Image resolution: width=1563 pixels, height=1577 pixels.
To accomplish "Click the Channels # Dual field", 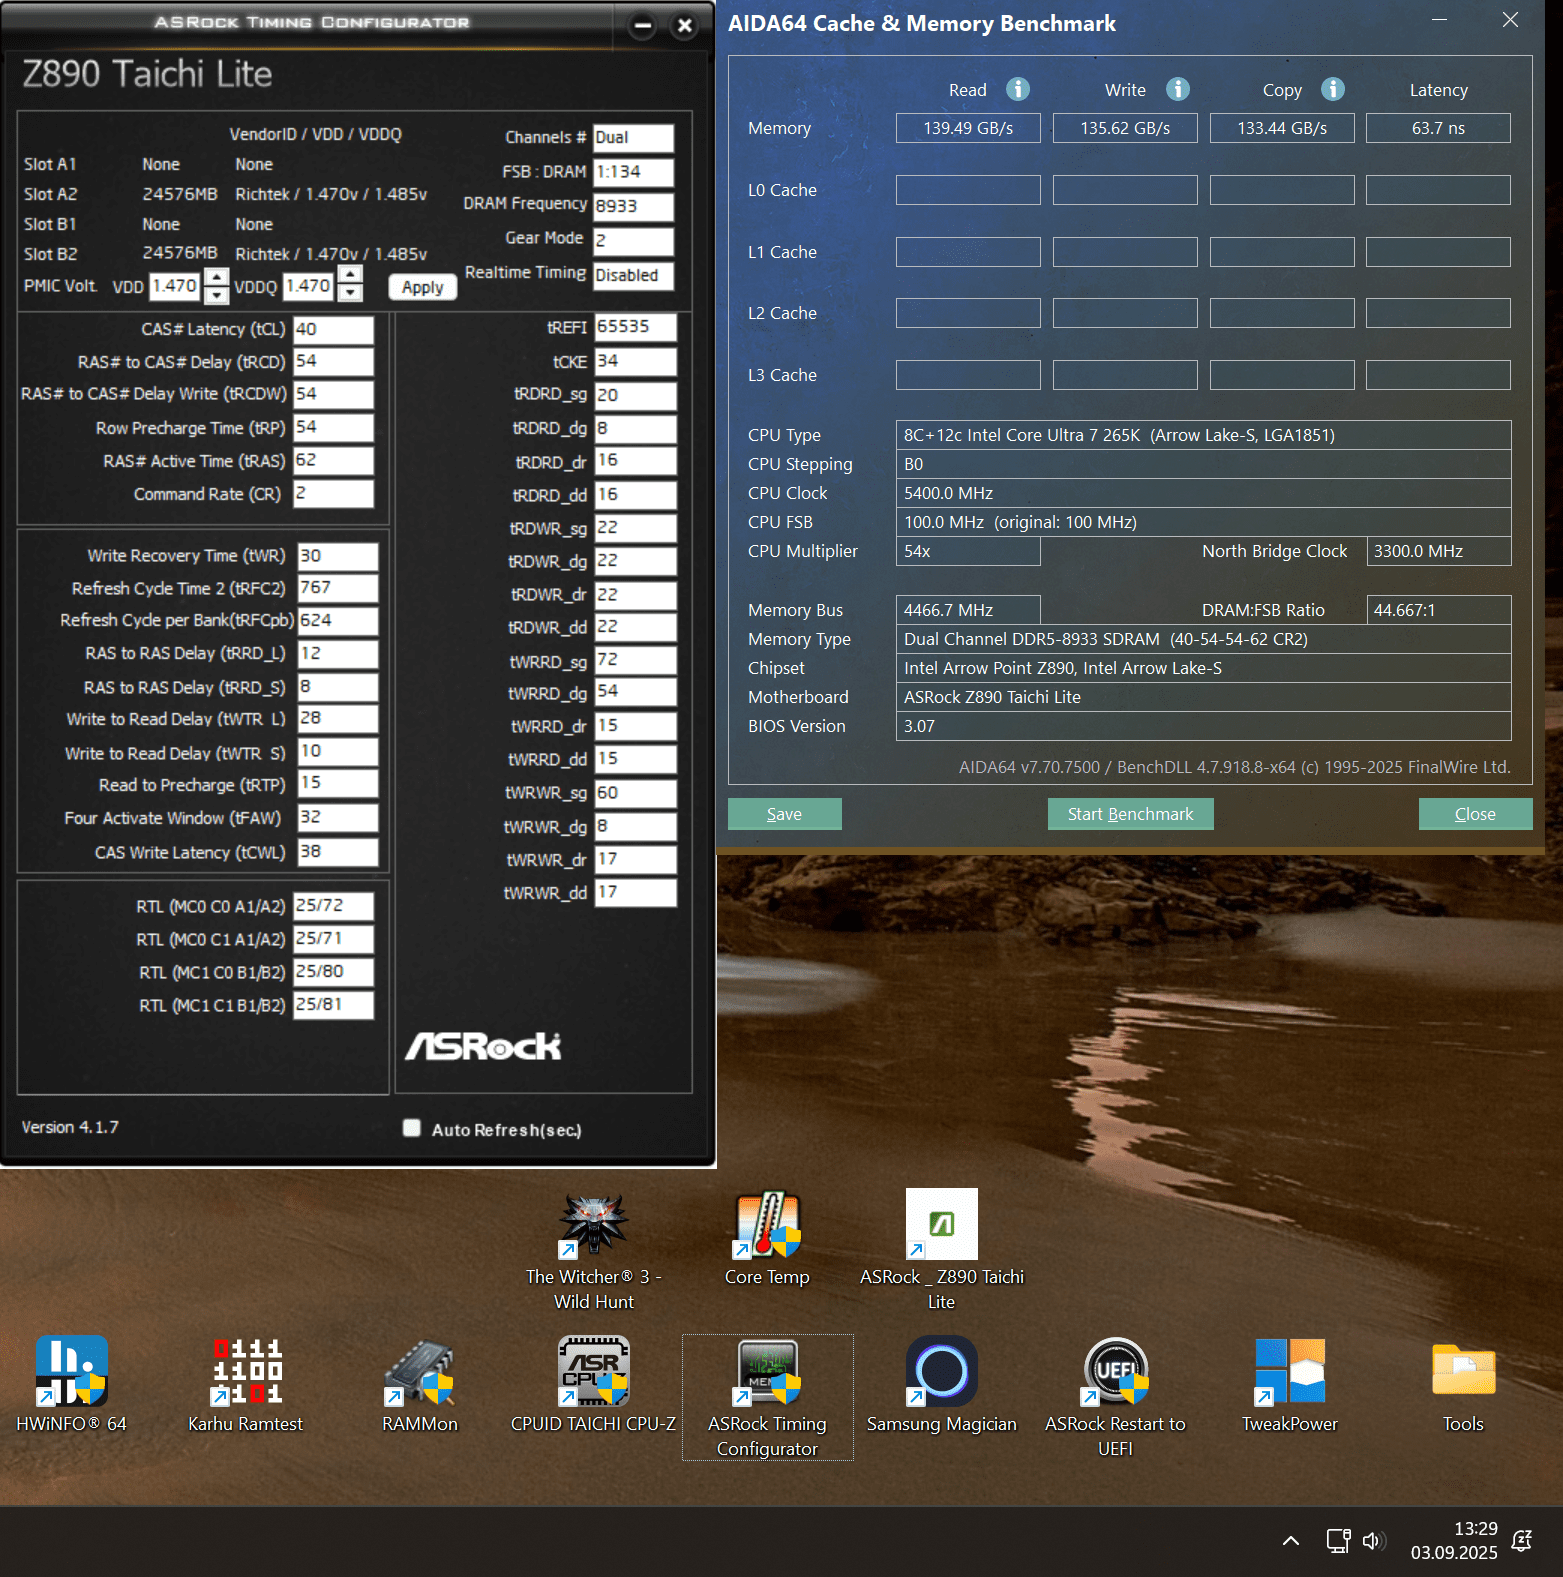I will (x=634, y=137).
